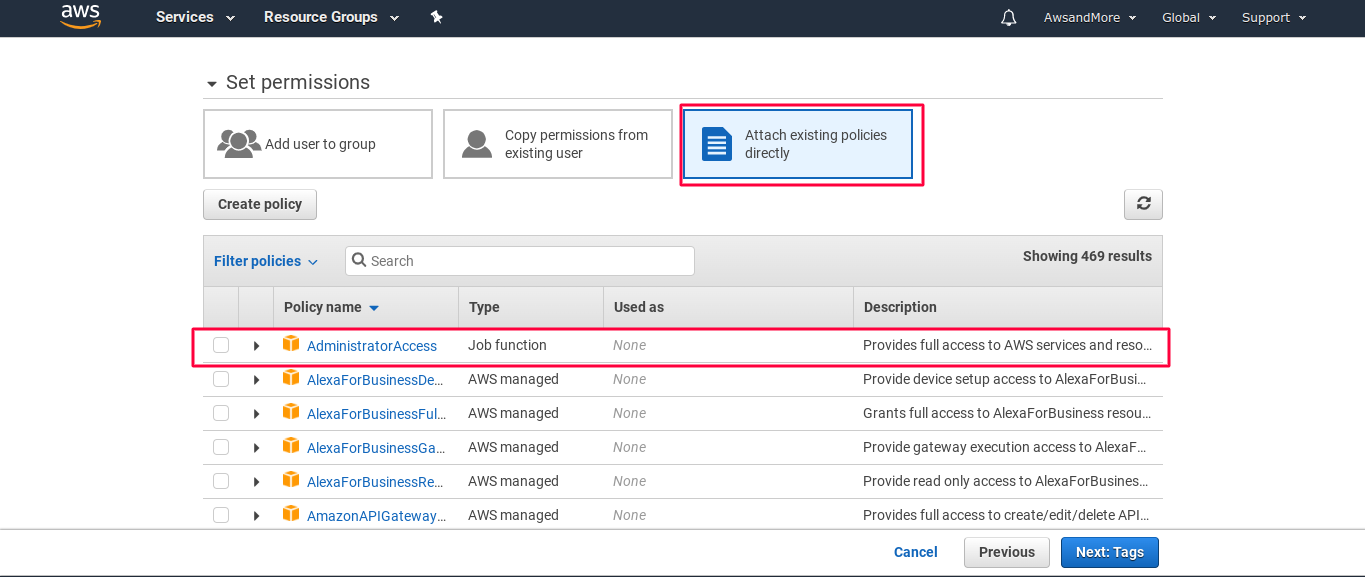Tick the AlexaForBusinessDe... policy checkbox
Image resolution: width=1365 pixels, height=577 pixels.
point(221,379)
